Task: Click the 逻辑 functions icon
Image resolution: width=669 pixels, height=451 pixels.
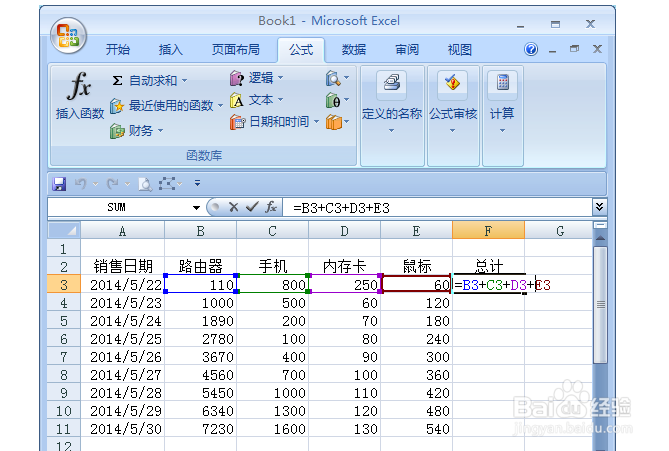Action: 237,78
